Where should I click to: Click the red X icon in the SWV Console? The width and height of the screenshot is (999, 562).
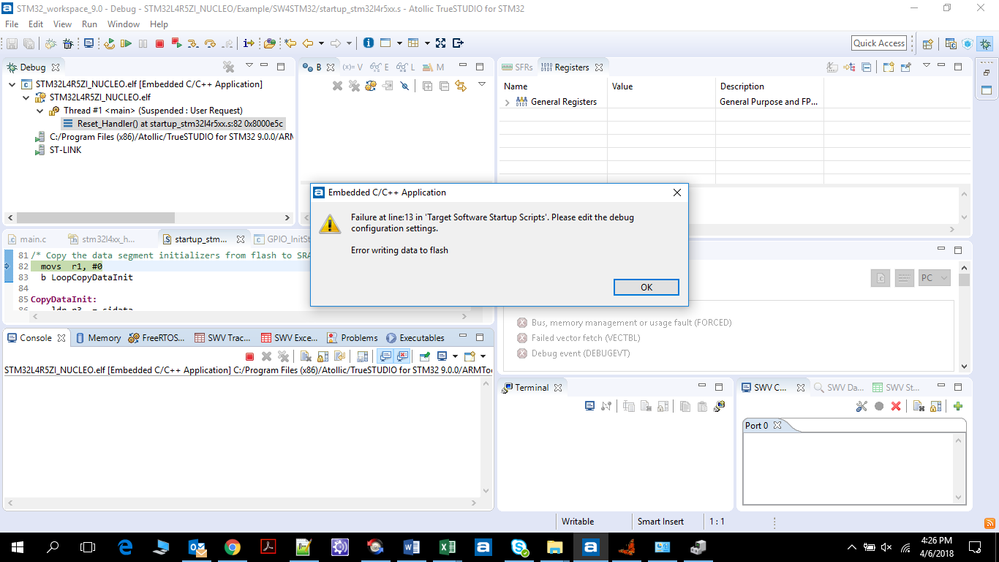pos(896,406)
